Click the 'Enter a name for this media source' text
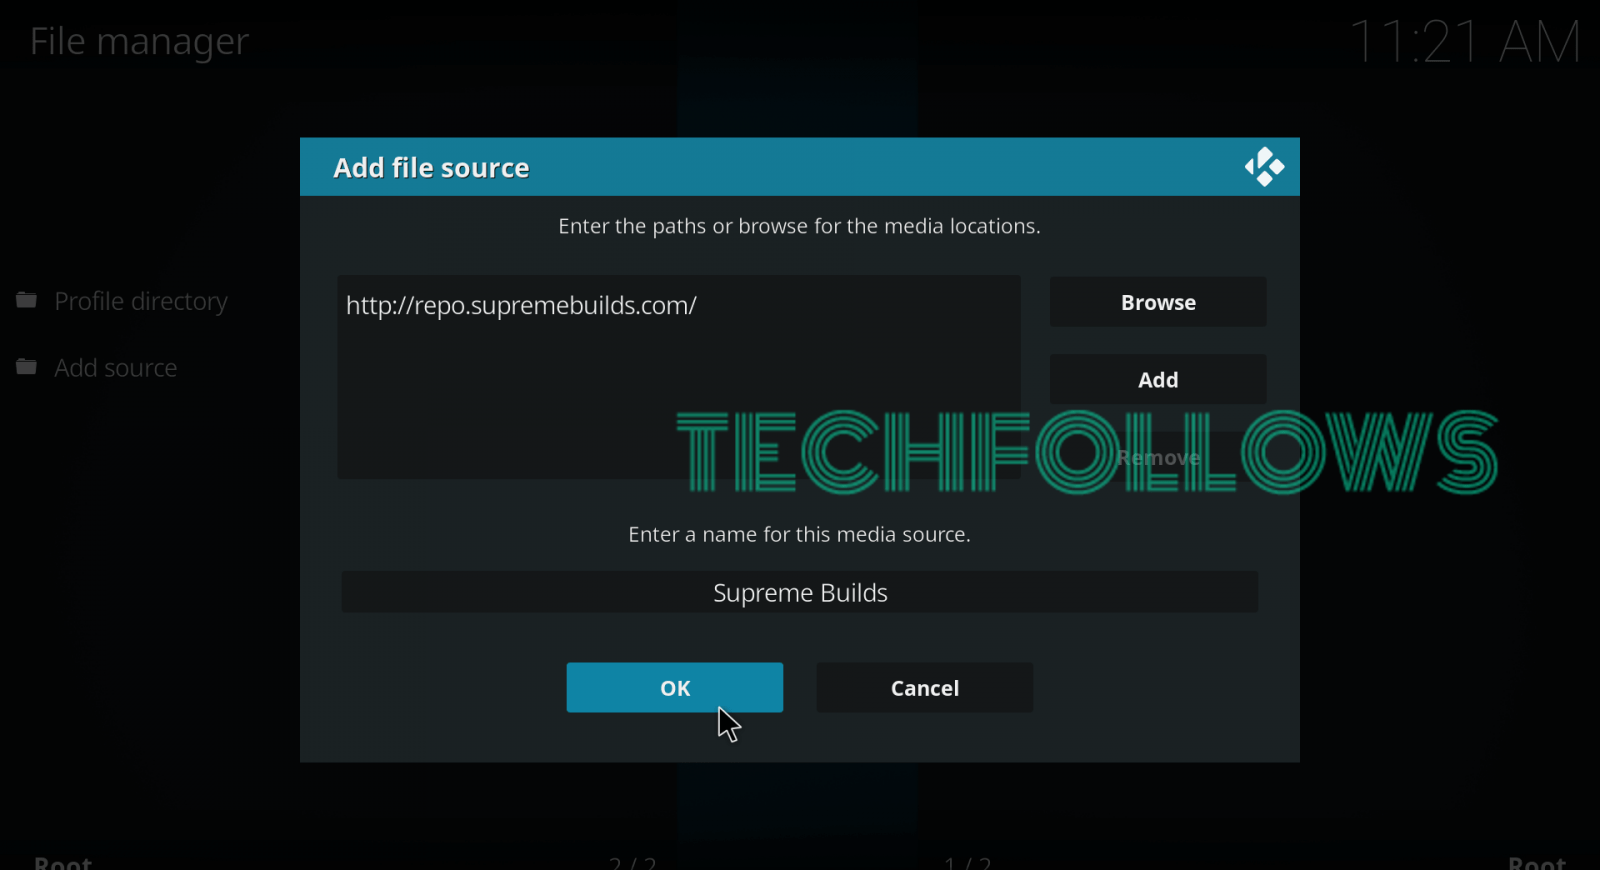The image size is (1600, 870). click(x=800, y=534)
